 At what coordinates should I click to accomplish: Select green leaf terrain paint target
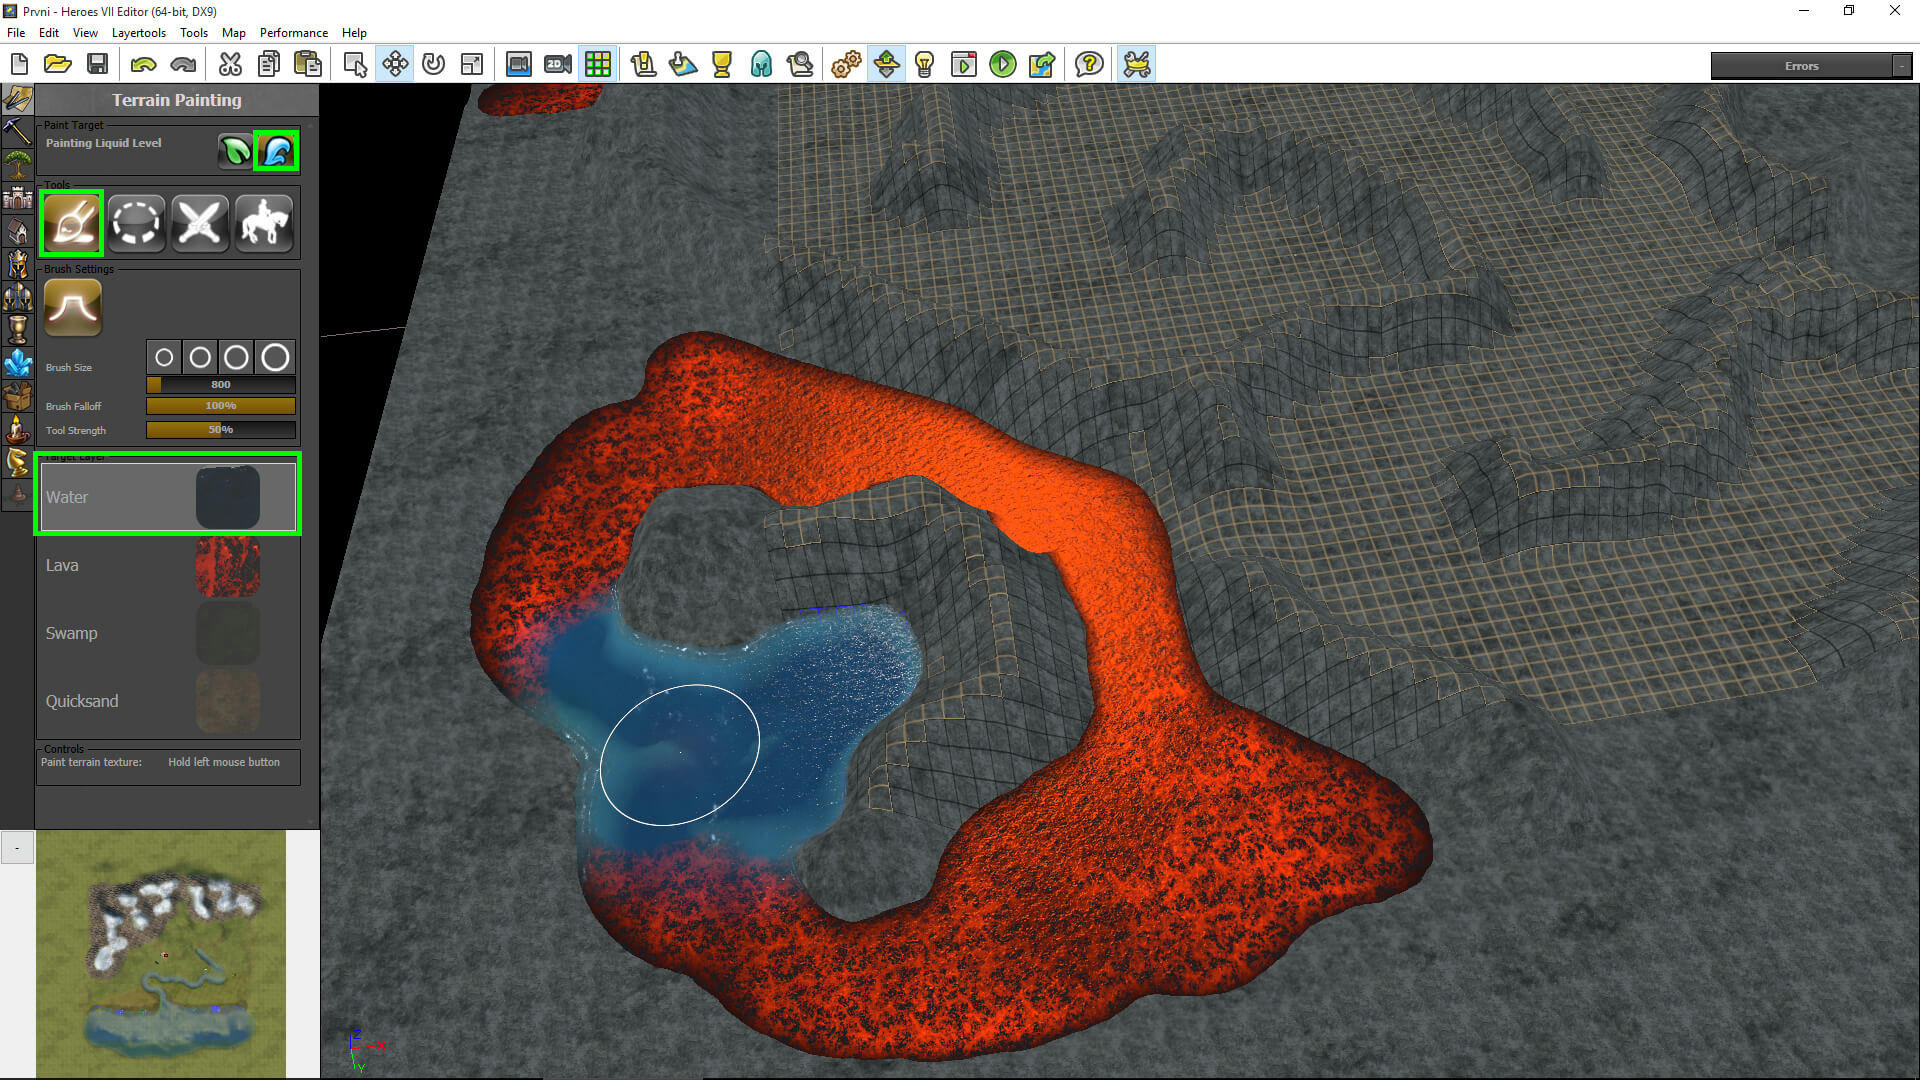coord(236,151)
